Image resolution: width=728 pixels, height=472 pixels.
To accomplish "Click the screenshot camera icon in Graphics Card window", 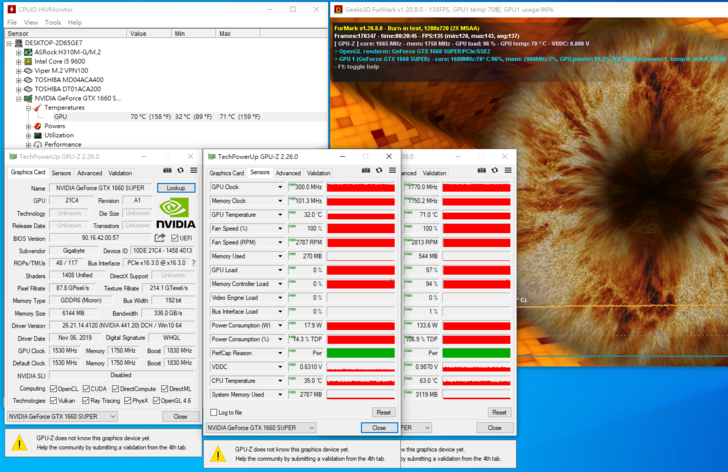I will pos(166,171).
